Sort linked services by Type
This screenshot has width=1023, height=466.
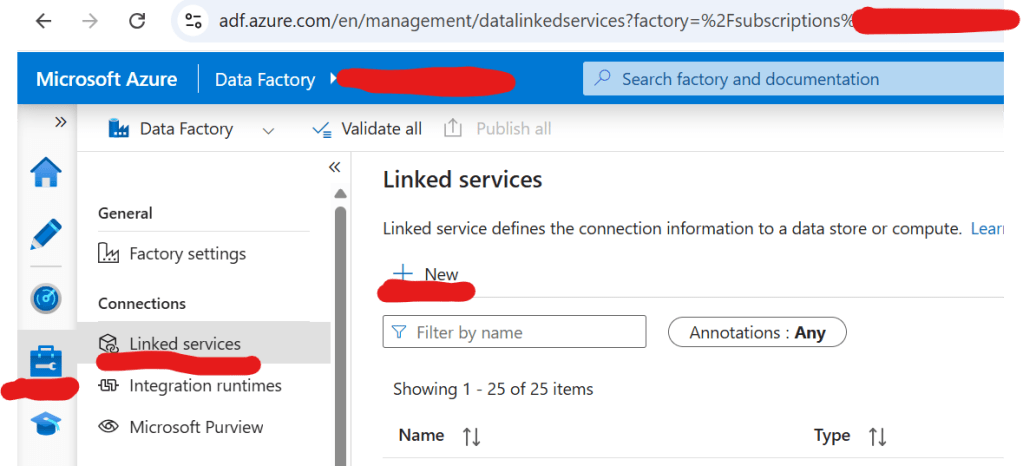point(877,436)
